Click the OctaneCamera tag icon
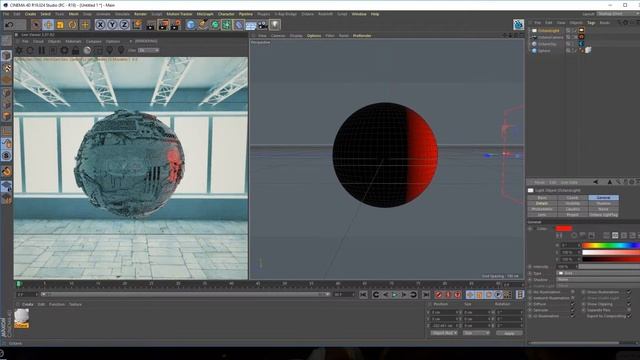The height and width of the screenshot is (360, 640). click(x=581, y=37)
